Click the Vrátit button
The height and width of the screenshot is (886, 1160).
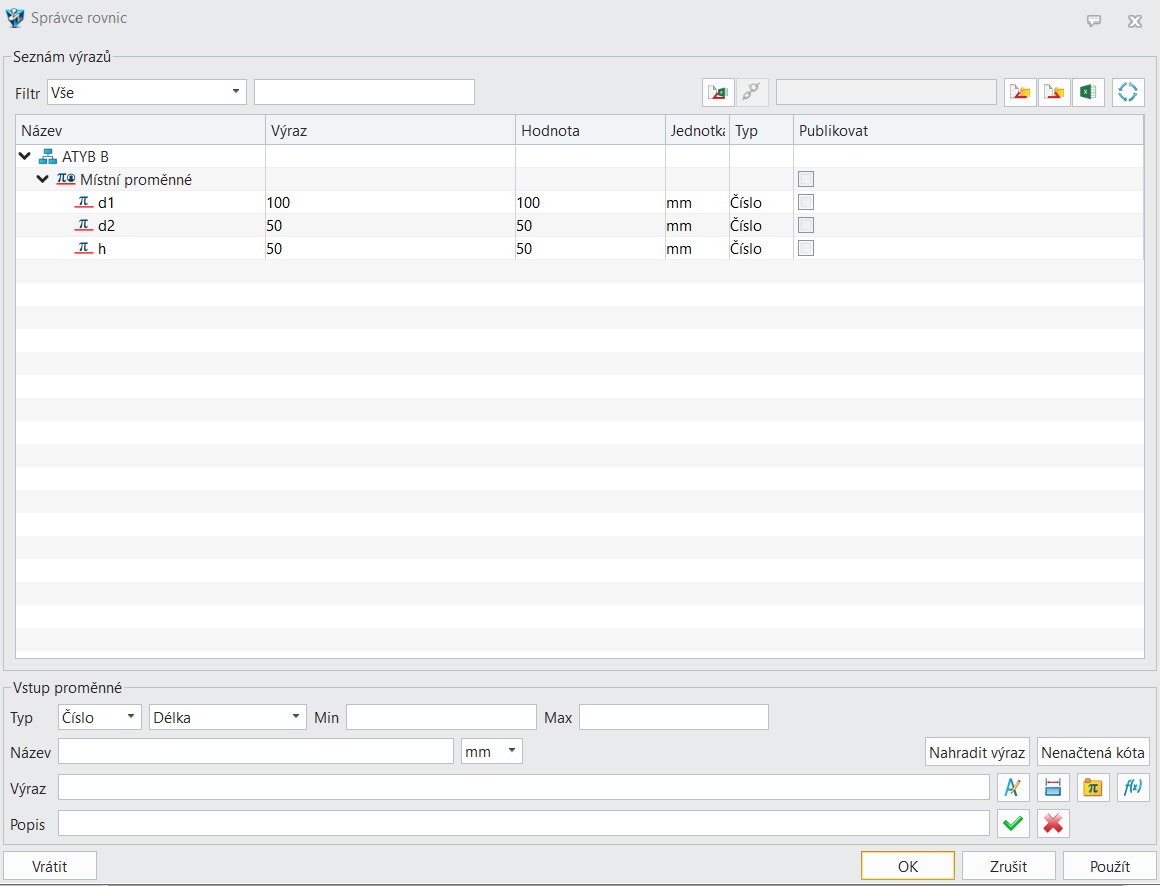click(x=50, y=866)
